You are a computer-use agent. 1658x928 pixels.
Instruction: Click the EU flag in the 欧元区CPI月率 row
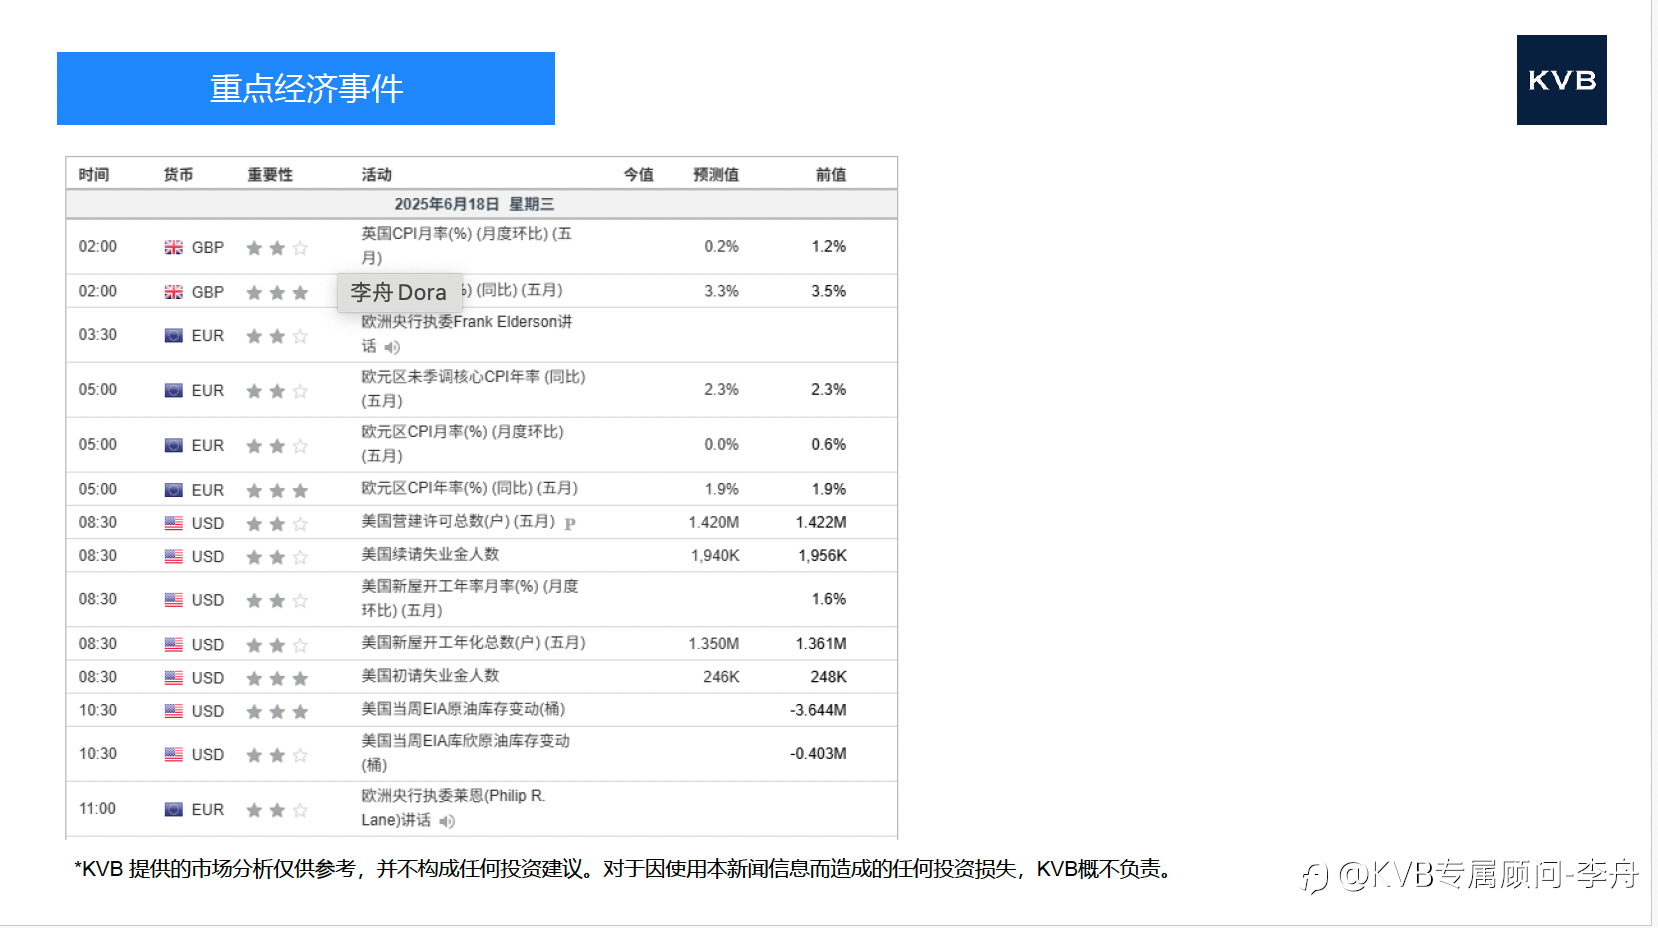[x=174, y=446]
